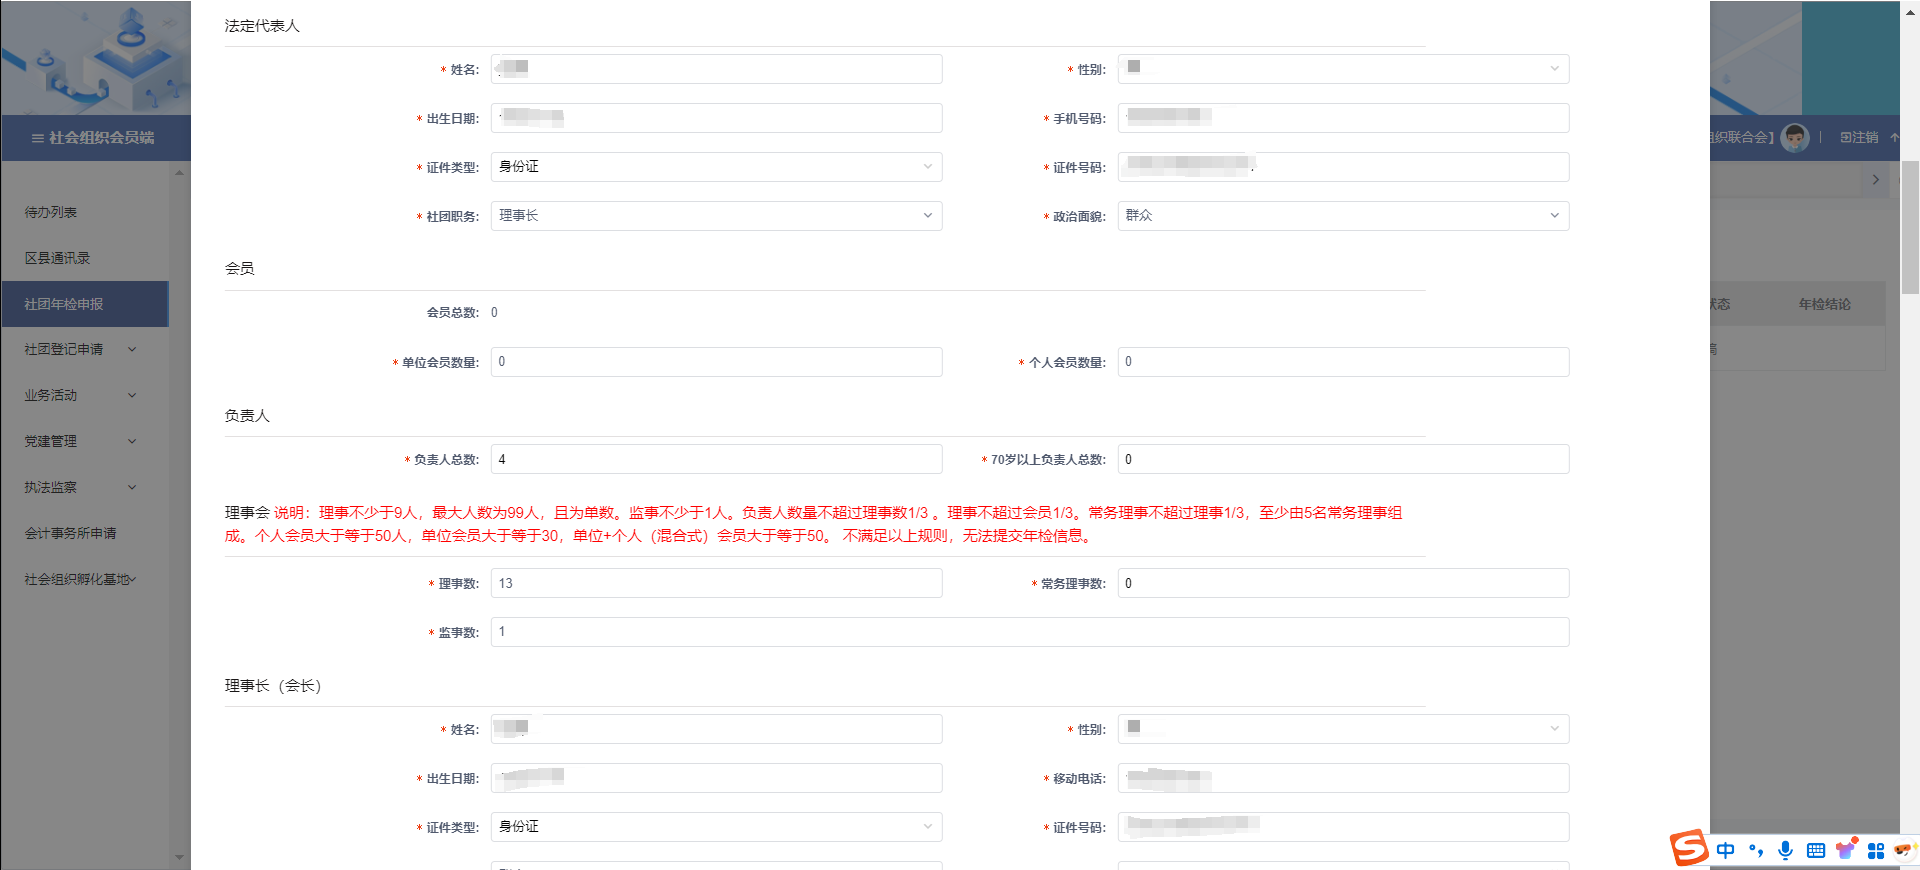The height and width of the screenshot is (870, 1920).
Task: Click the user avatar in header
Action: 1795,137
